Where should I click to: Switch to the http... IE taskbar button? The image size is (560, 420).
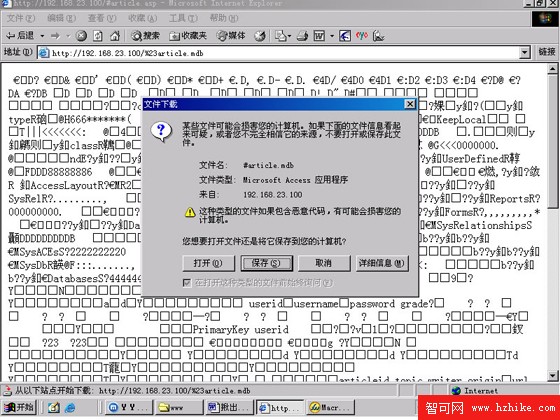click(279, 408)
